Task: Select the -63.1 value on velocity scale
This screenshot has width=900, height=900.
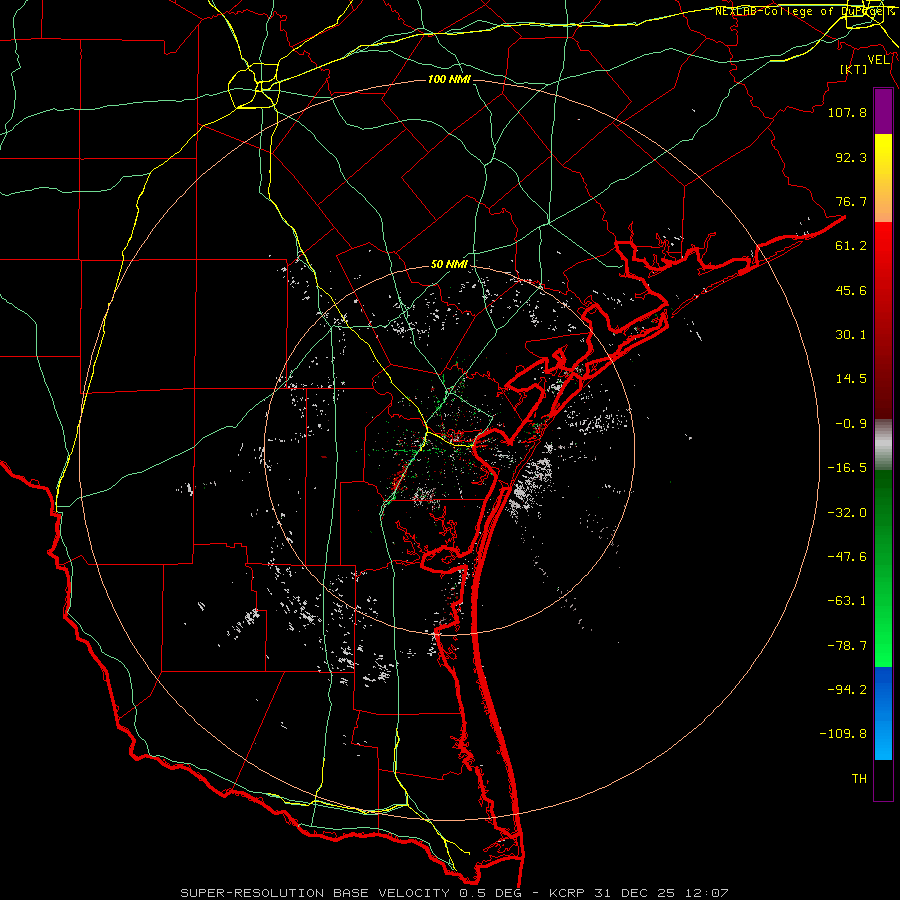Action: [x=847, y=601]
